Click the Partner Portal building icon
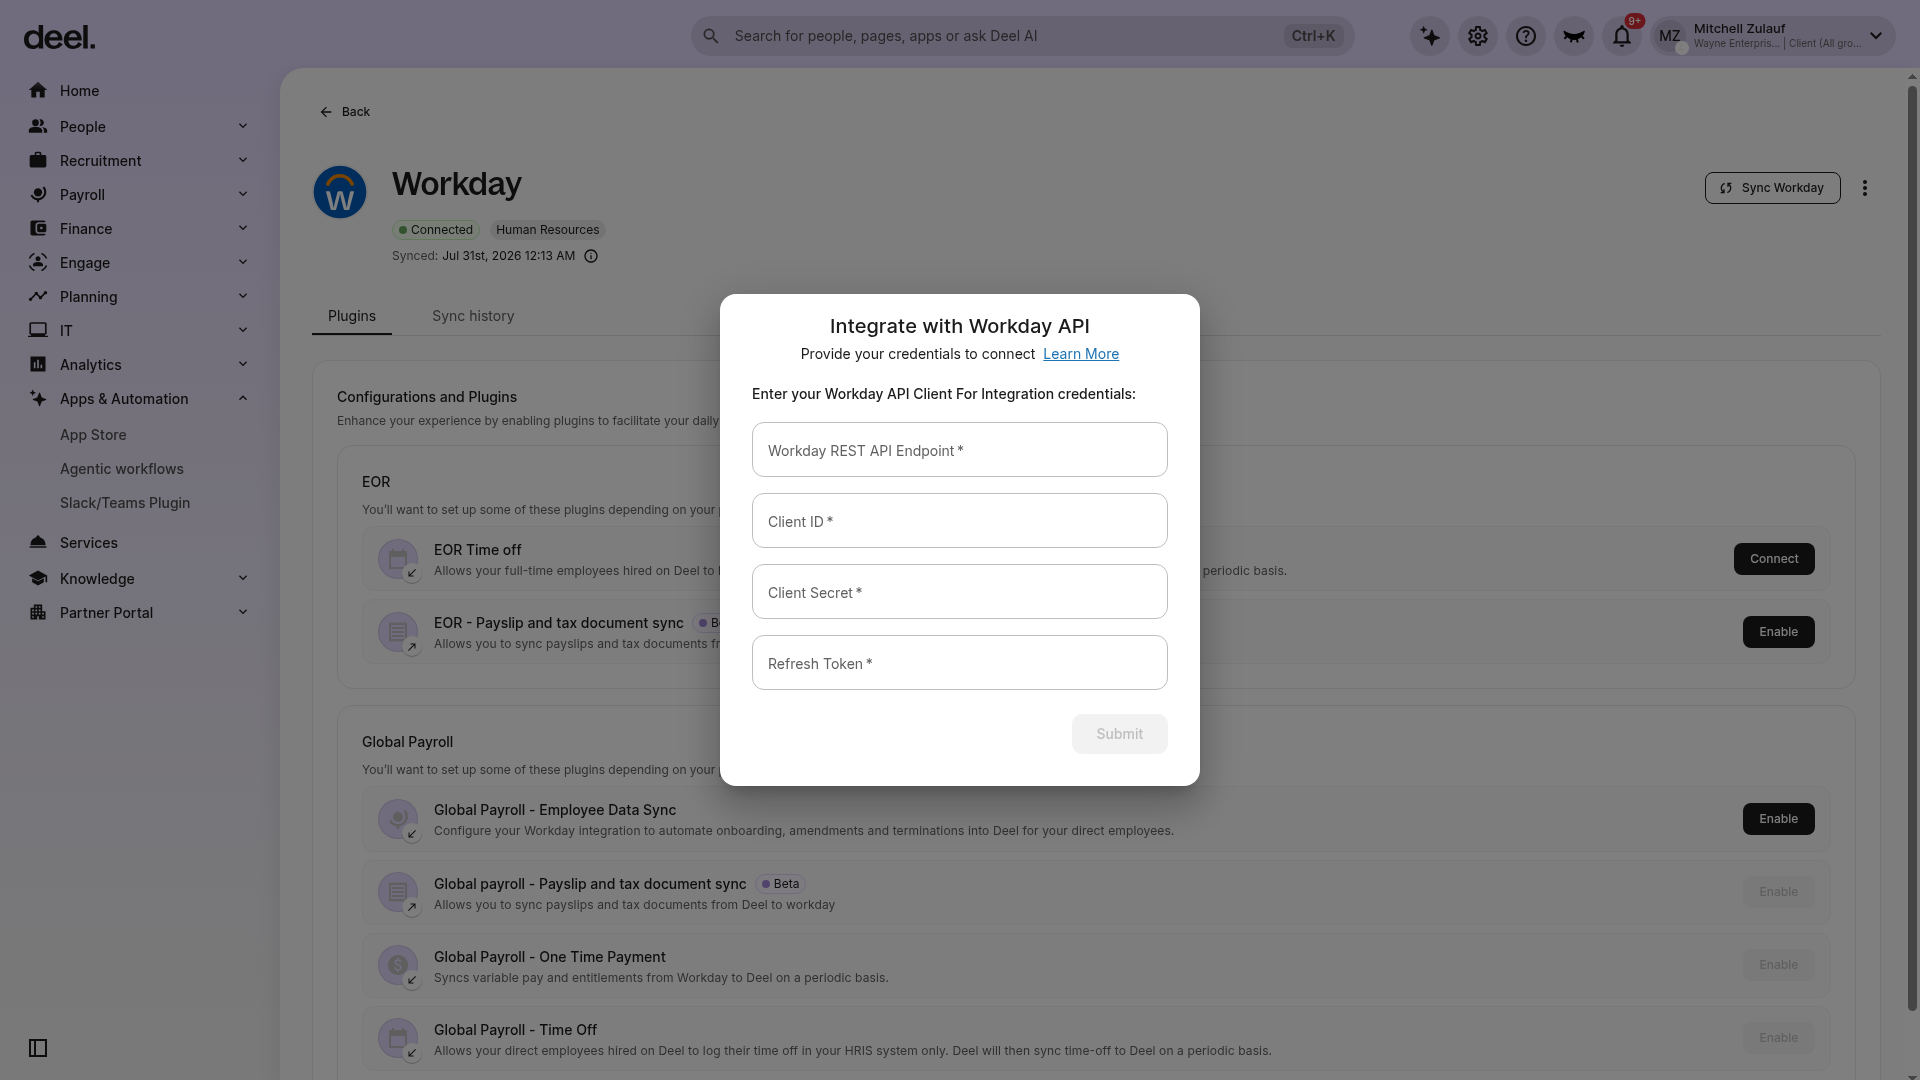This screenshot has height=1080, width=1920. click(38, 613)
